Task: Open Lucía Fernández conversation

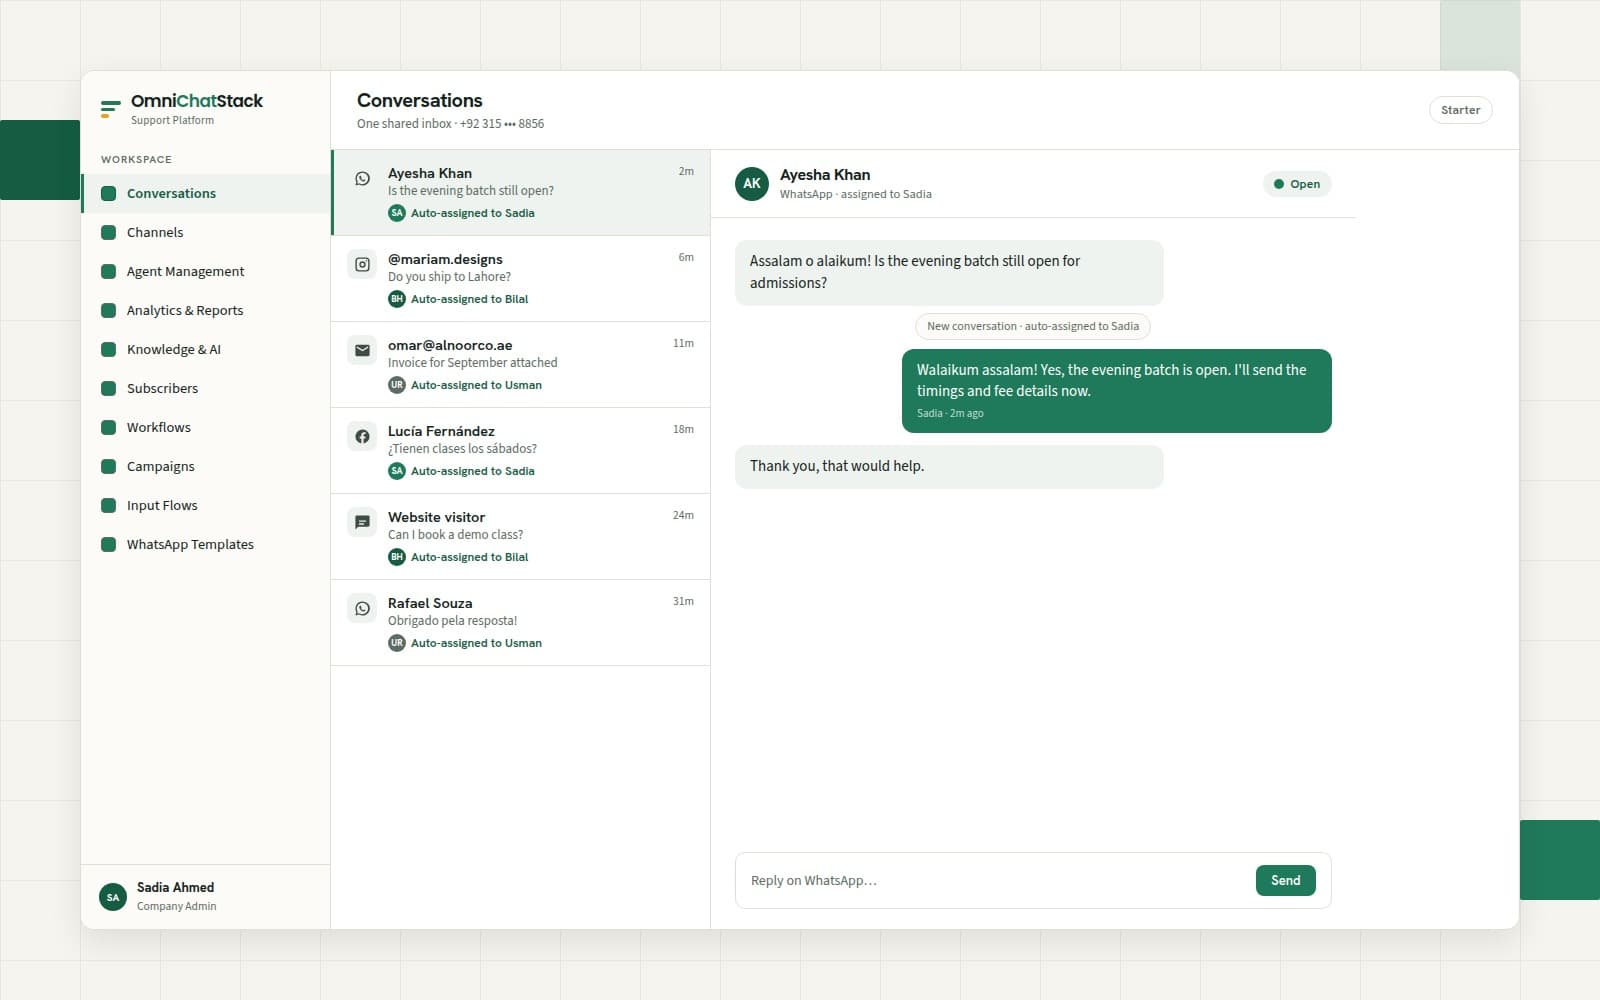Action: point(520,451)
